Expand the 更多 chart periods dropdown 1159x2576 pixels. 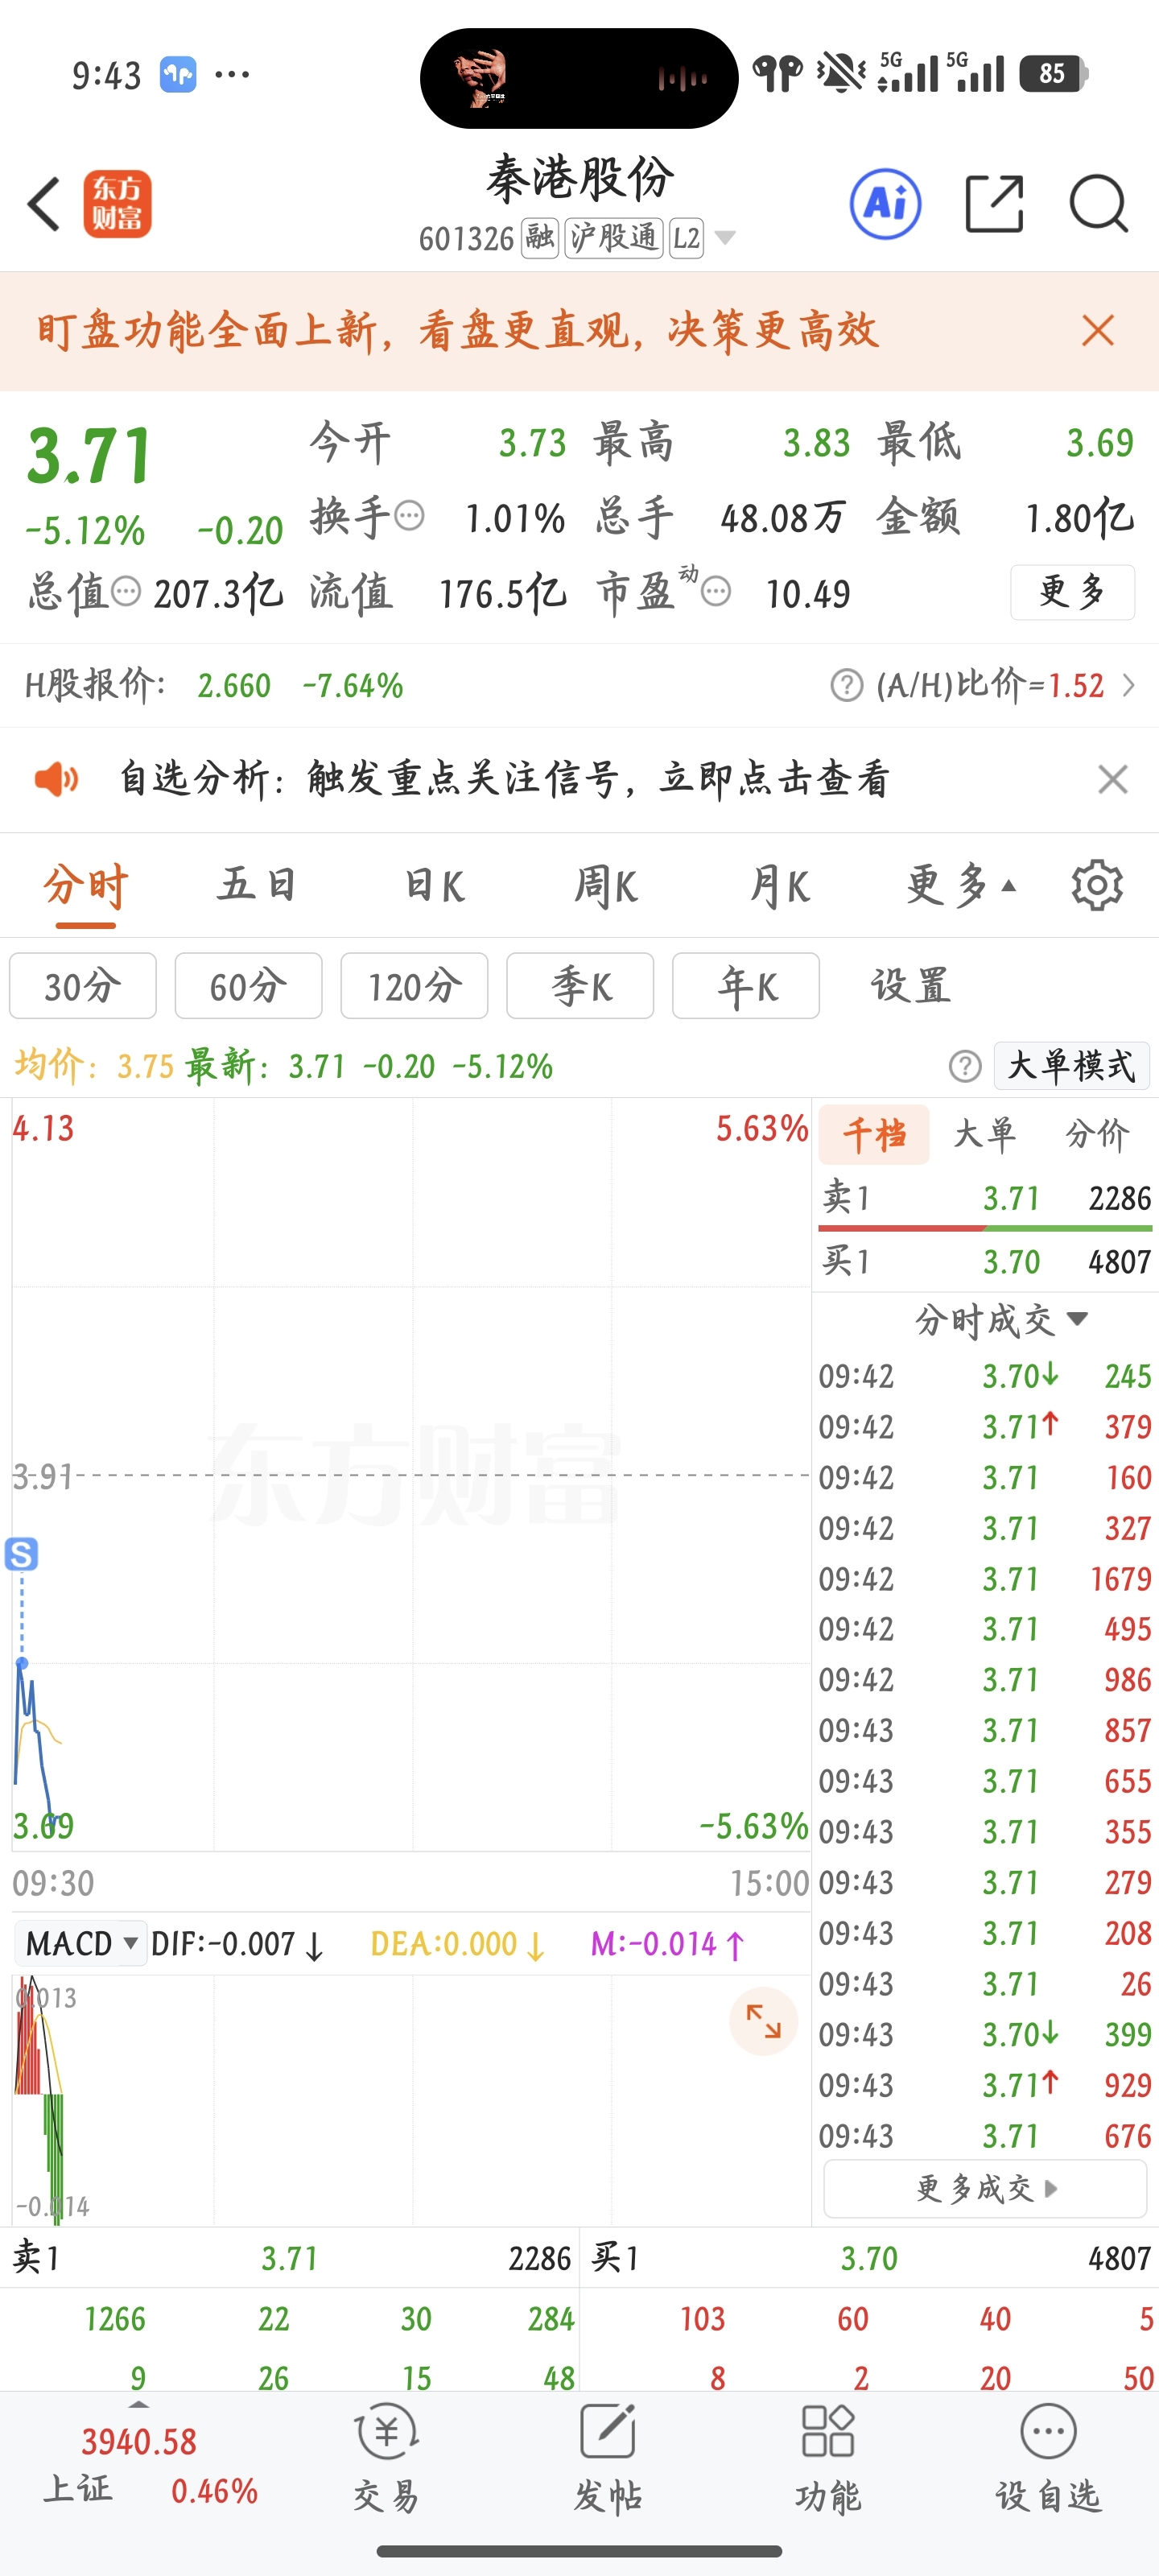pyautogui.click(x=962, y=885)
